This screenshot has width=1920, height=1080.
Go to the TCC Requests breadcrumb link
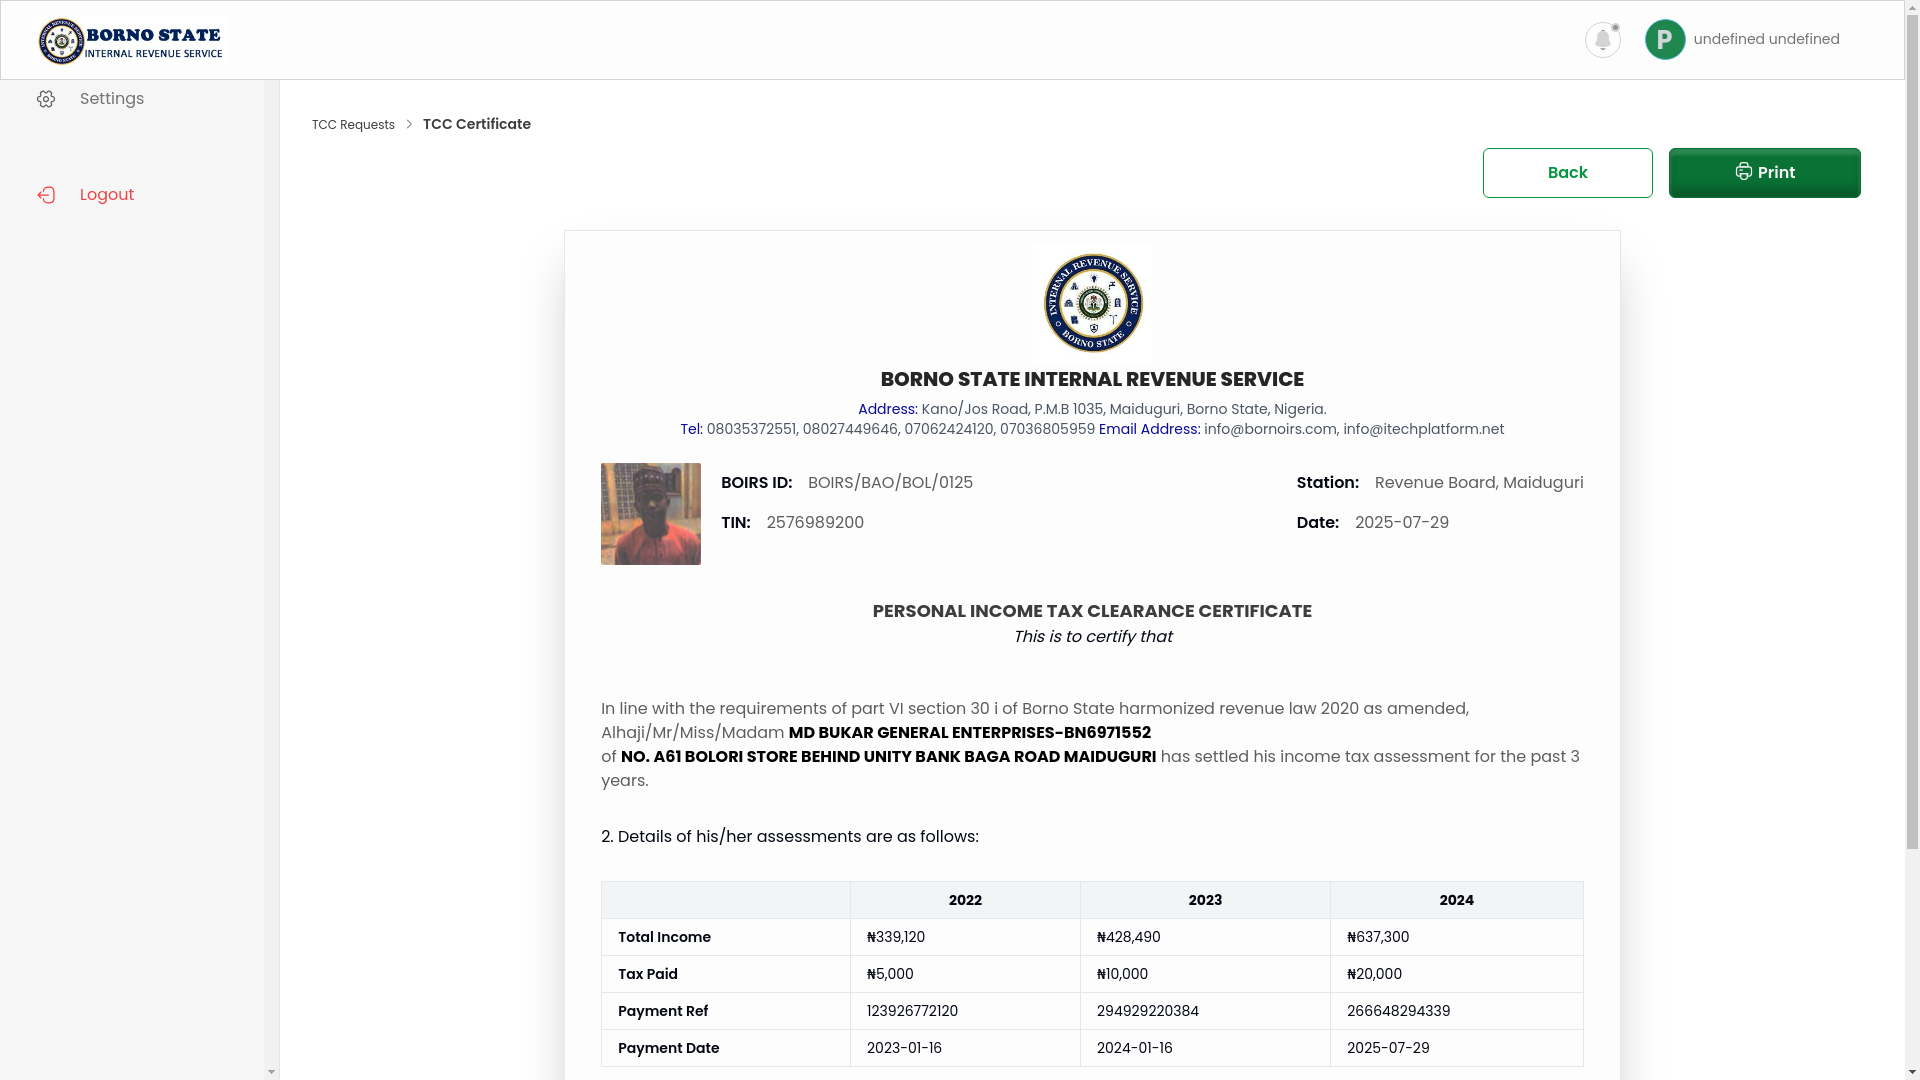coord(353,125)
